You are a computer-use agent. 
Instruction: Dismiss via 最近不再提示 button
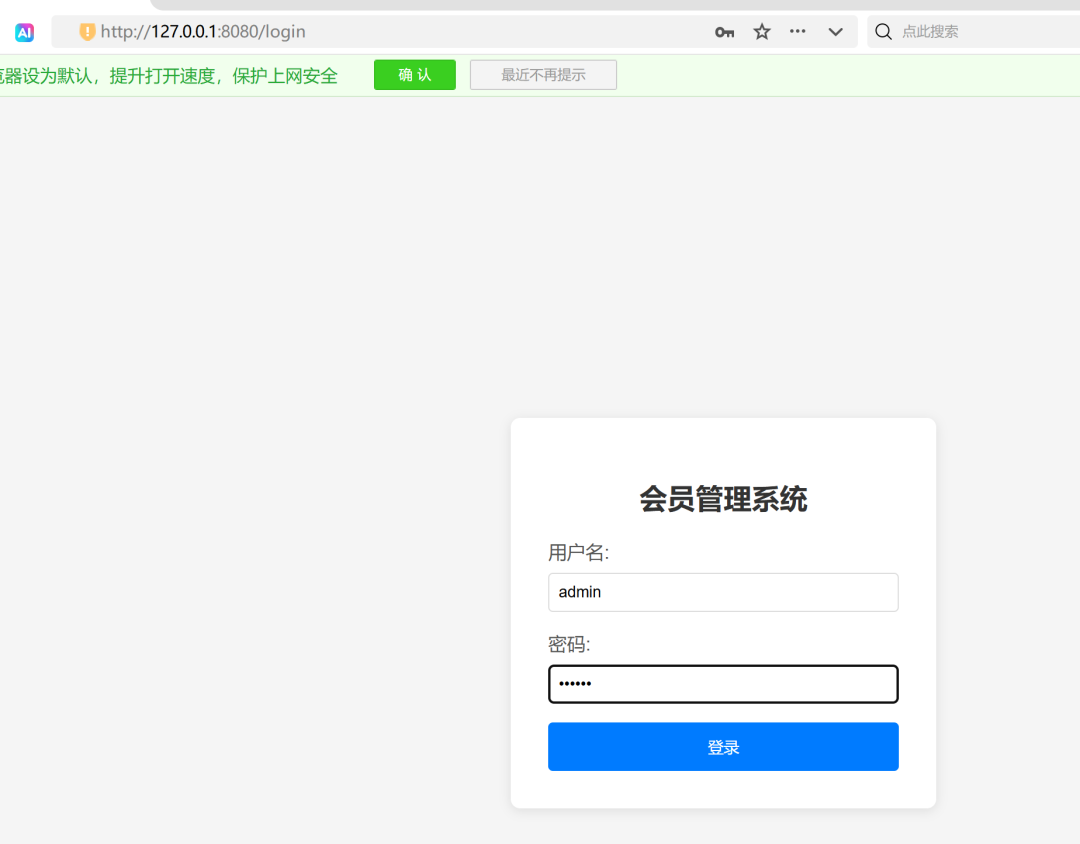pyautogui.click(x=543, y=74)
